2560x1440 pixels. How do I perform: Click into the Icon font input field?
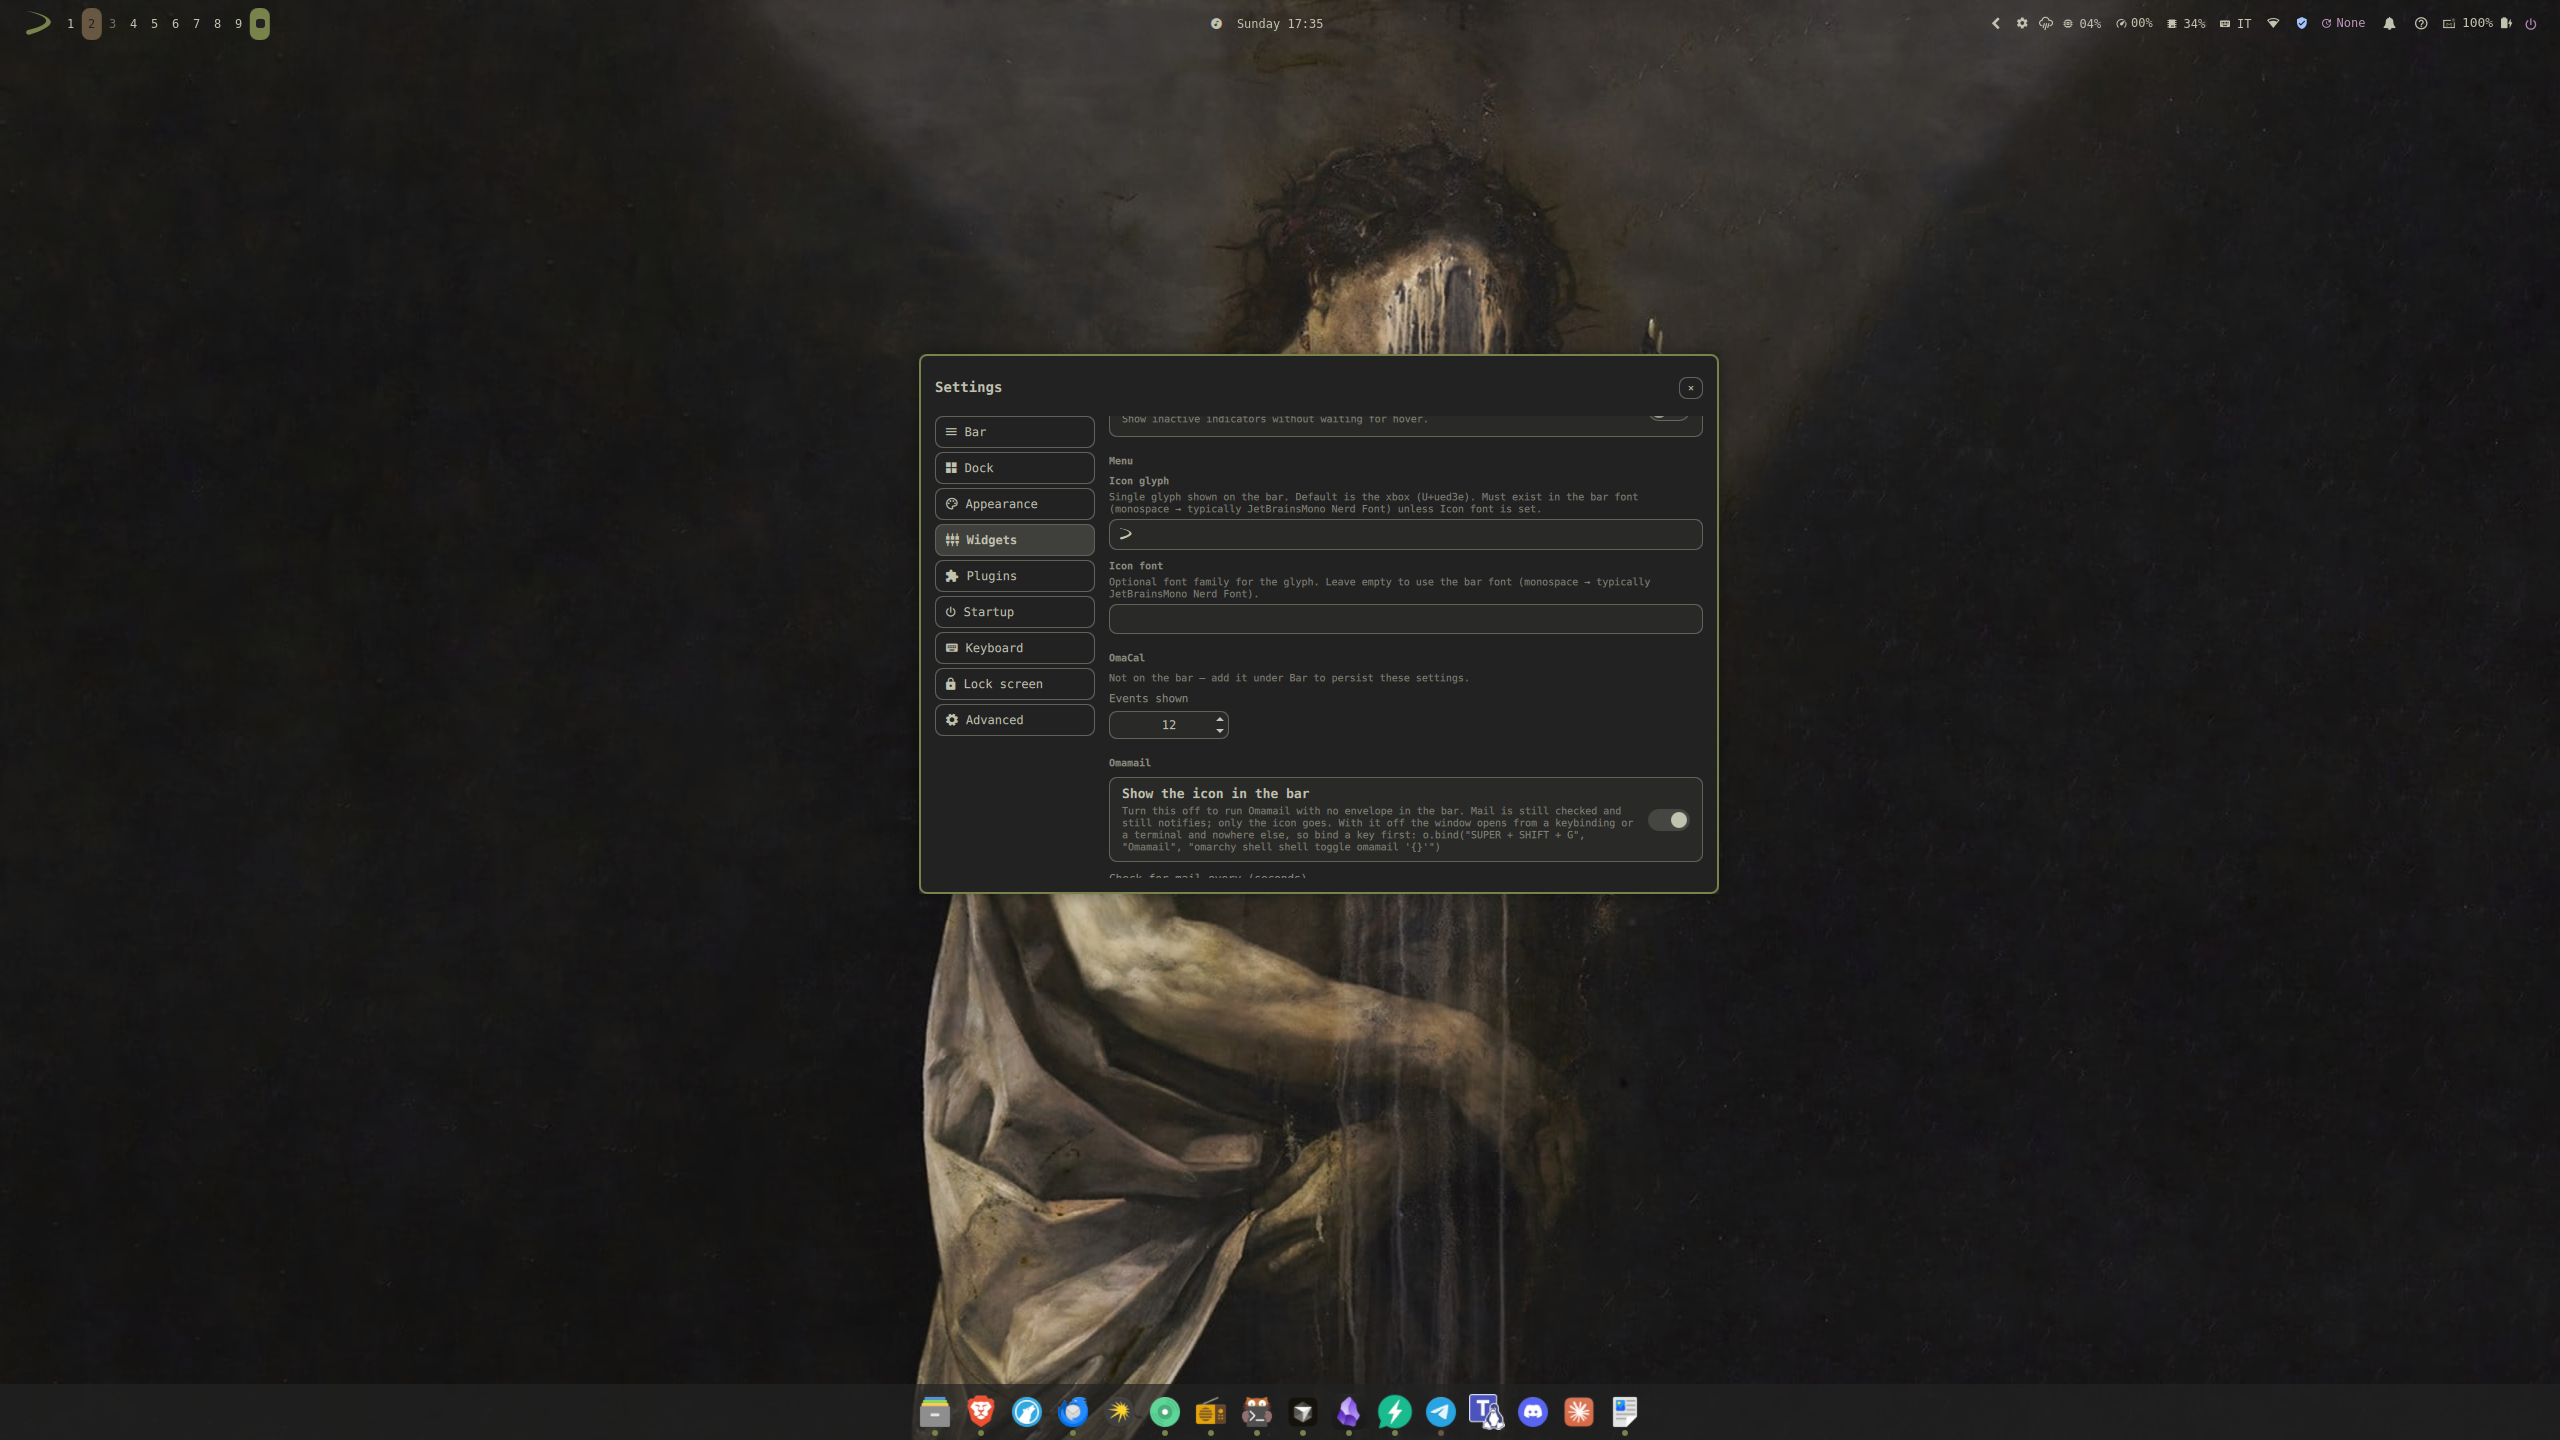click(1405, 619)
